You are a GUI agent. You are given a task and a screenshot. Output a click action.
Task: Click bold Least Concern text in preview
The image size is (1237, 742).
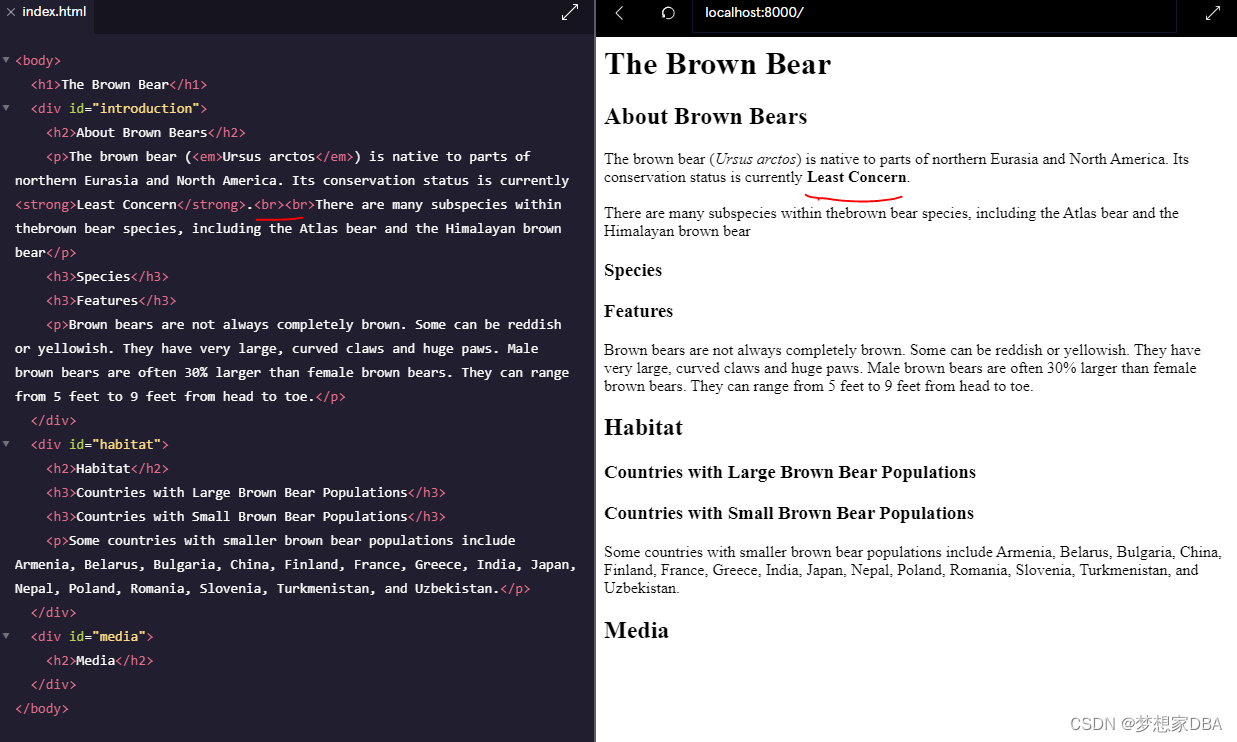coord(856,177)
